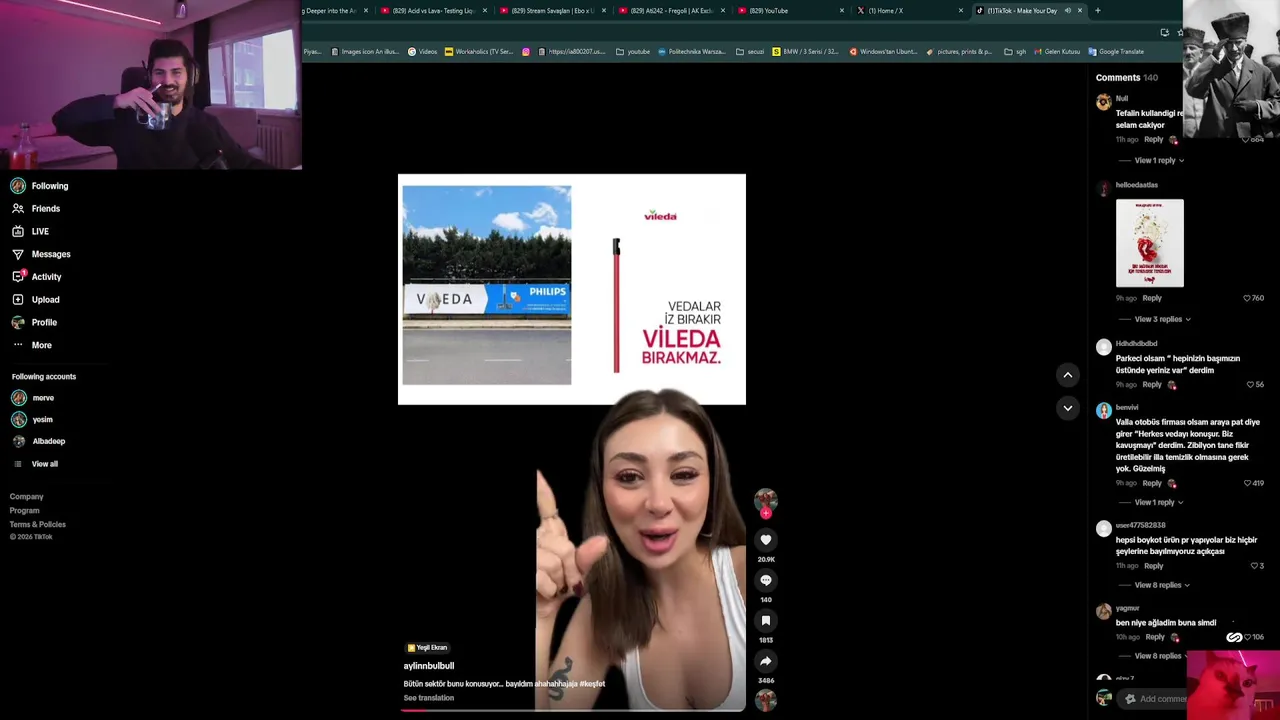Follow creator with the red plus badge

766,513
